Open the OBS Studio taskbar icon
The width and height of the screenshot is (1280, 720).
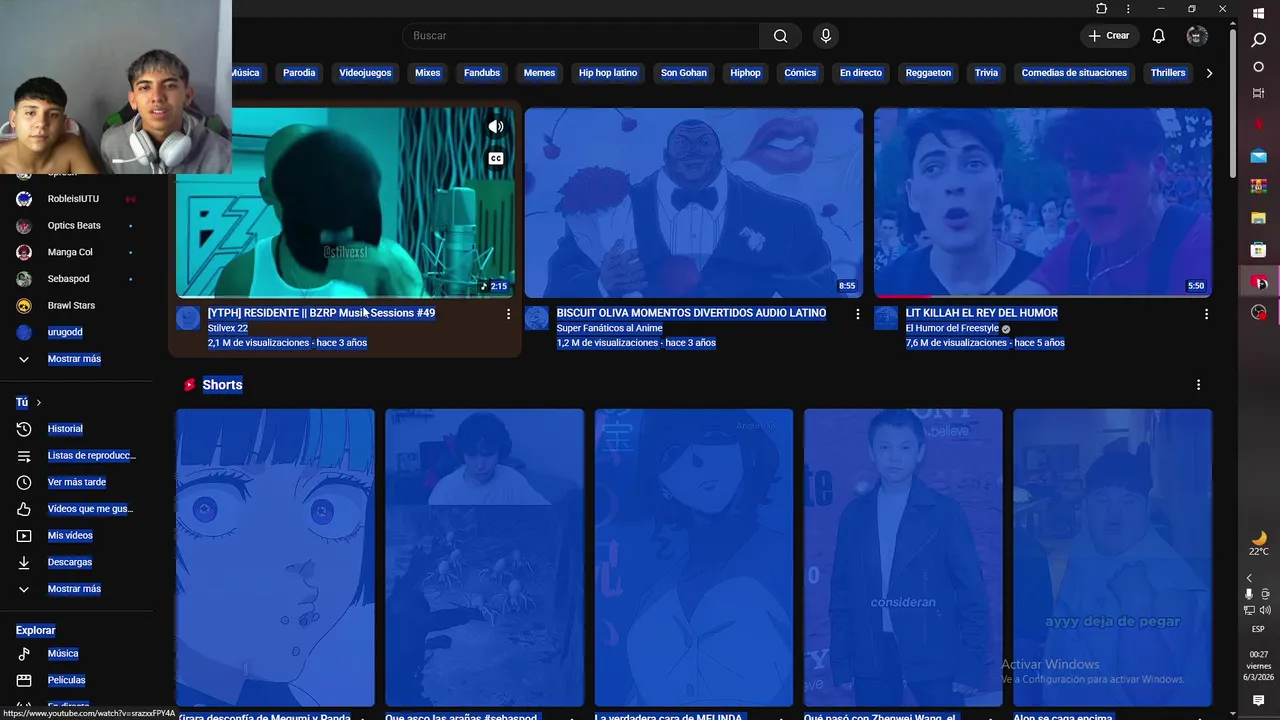[x=1259, y=313]
